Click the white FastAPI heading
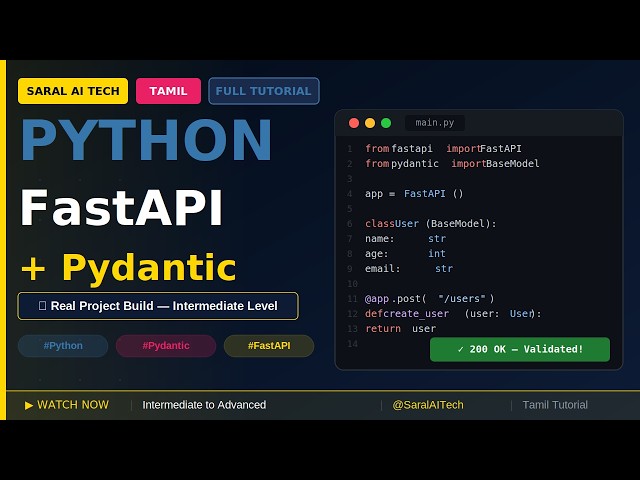 tap(121, 207)
